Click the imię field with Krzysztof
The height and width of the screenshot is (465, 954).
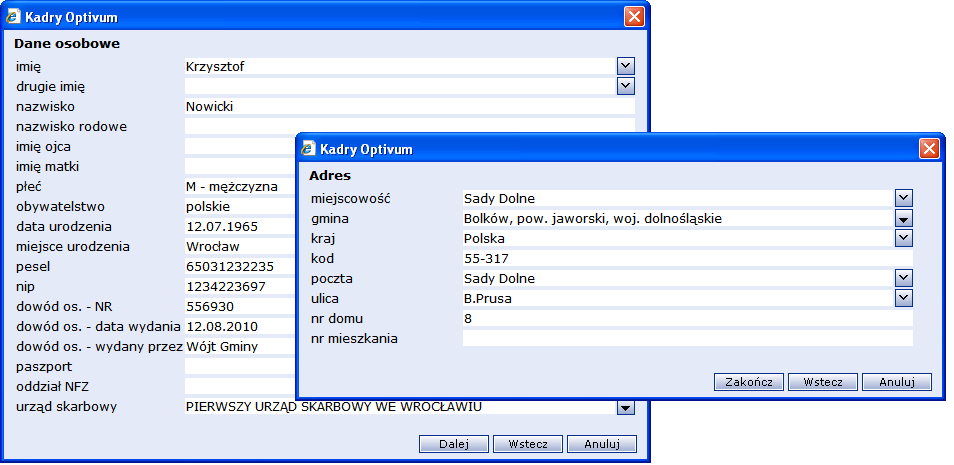coord(400,66)
